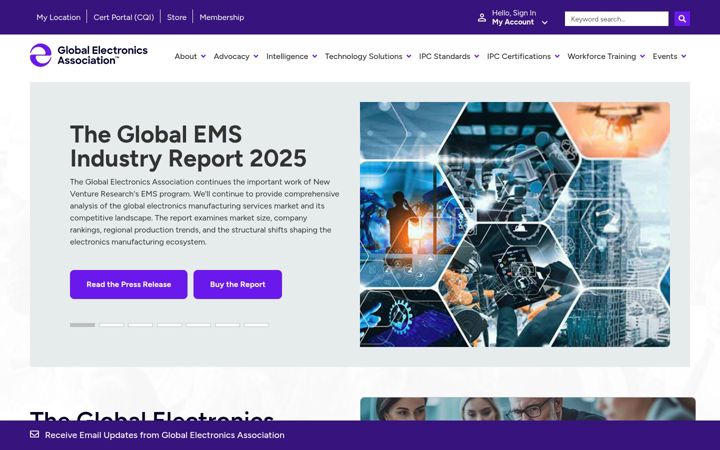The width and height of the screenshot is (720, 450).
Task: Click the people photo thumbnail below hero
Action: click(x=528, y=409)
